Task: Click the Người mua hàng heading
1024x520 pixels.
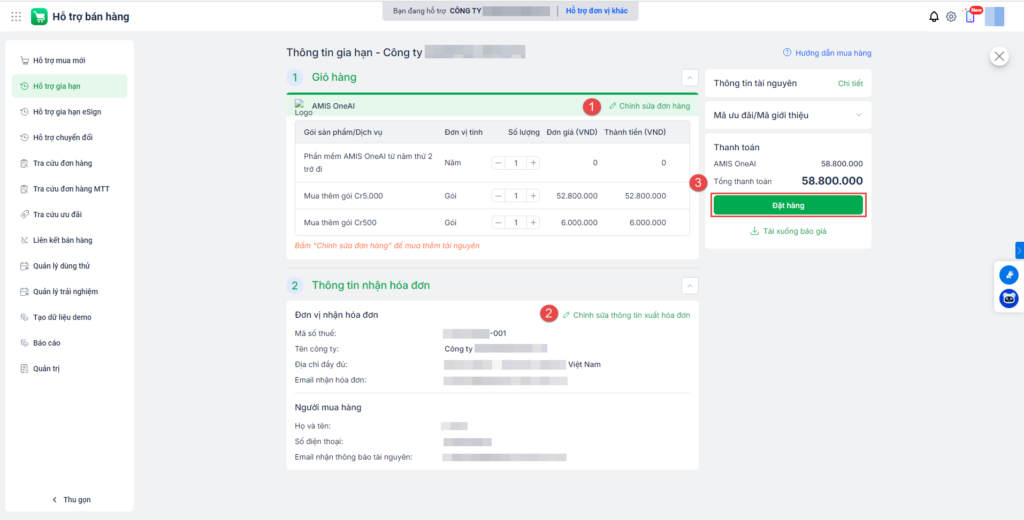Action: 328,408
